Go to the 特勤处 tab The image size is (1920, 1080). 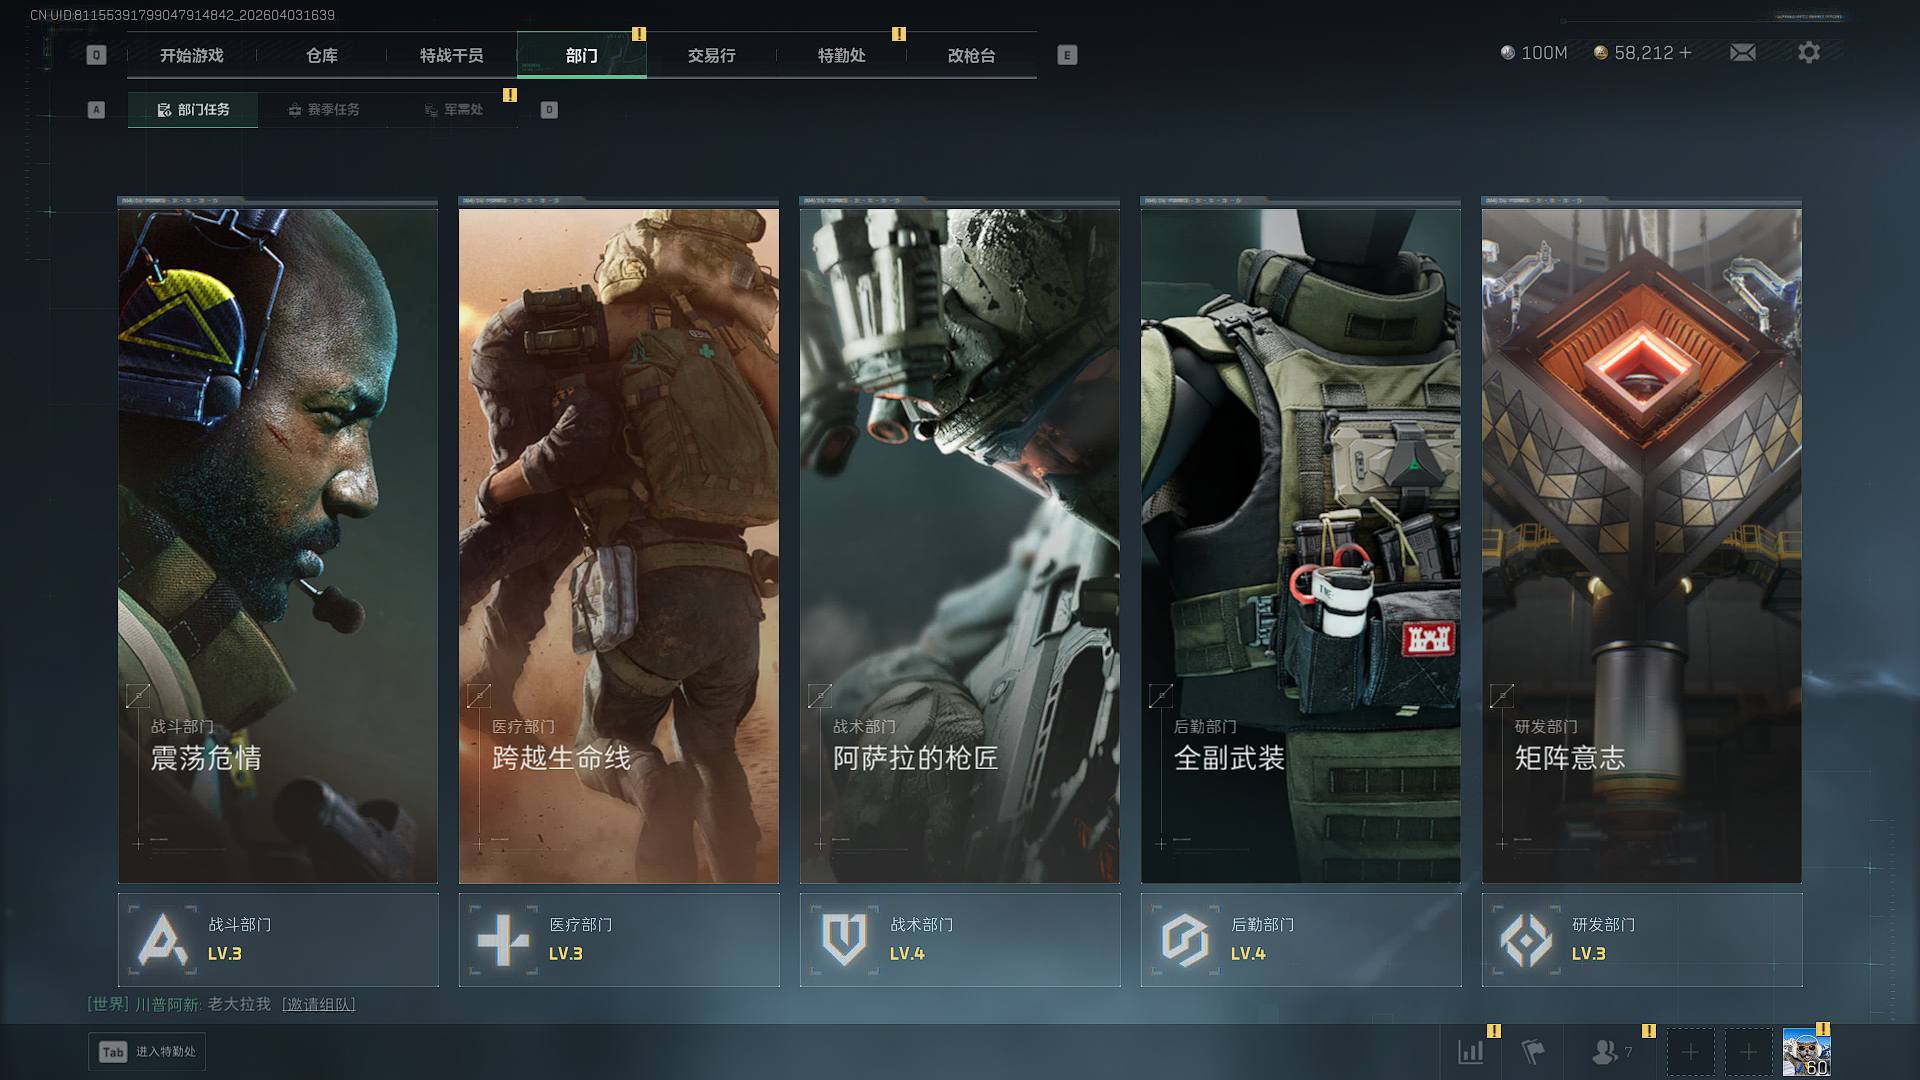(841, 55)
